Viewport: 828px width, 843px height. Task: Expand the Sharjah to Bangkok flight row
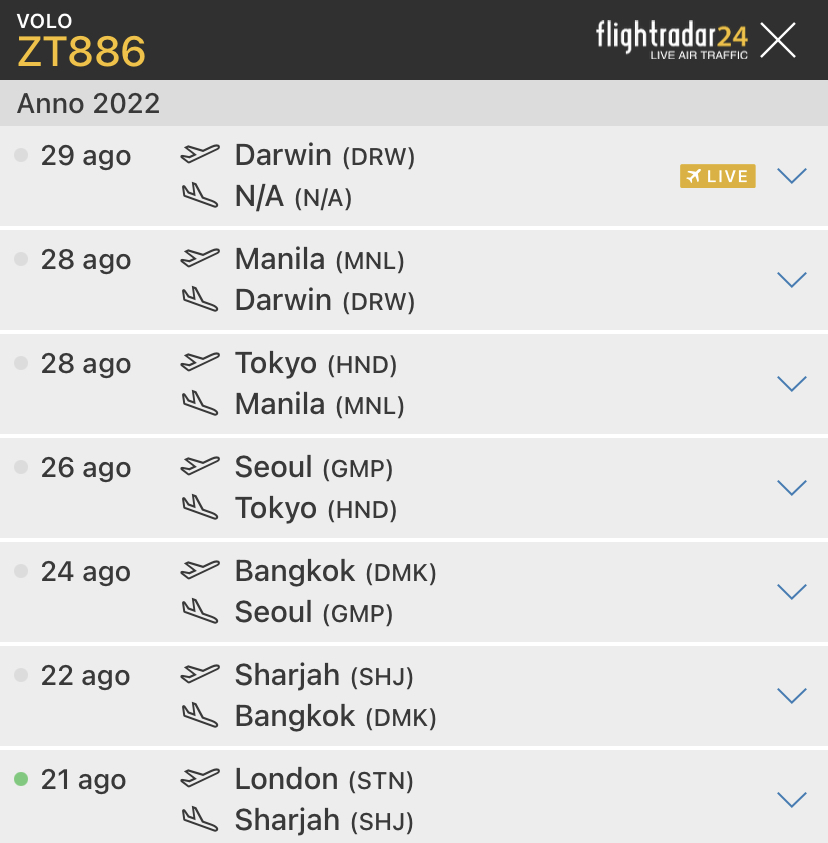tap(791, 696)
